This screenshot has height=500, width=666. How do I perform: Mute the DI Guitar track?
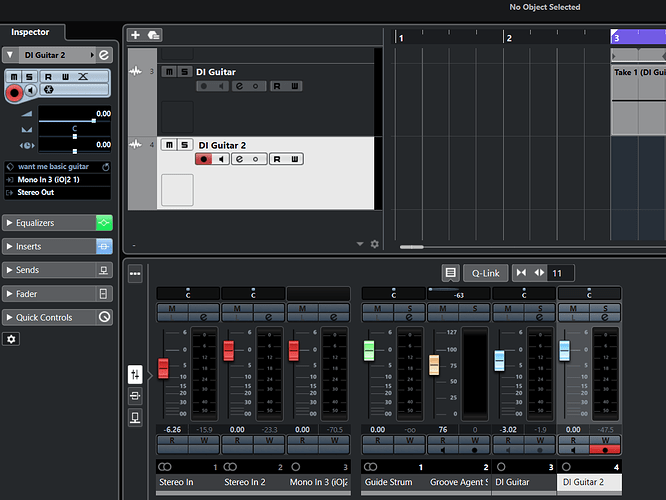click(169, 72)
